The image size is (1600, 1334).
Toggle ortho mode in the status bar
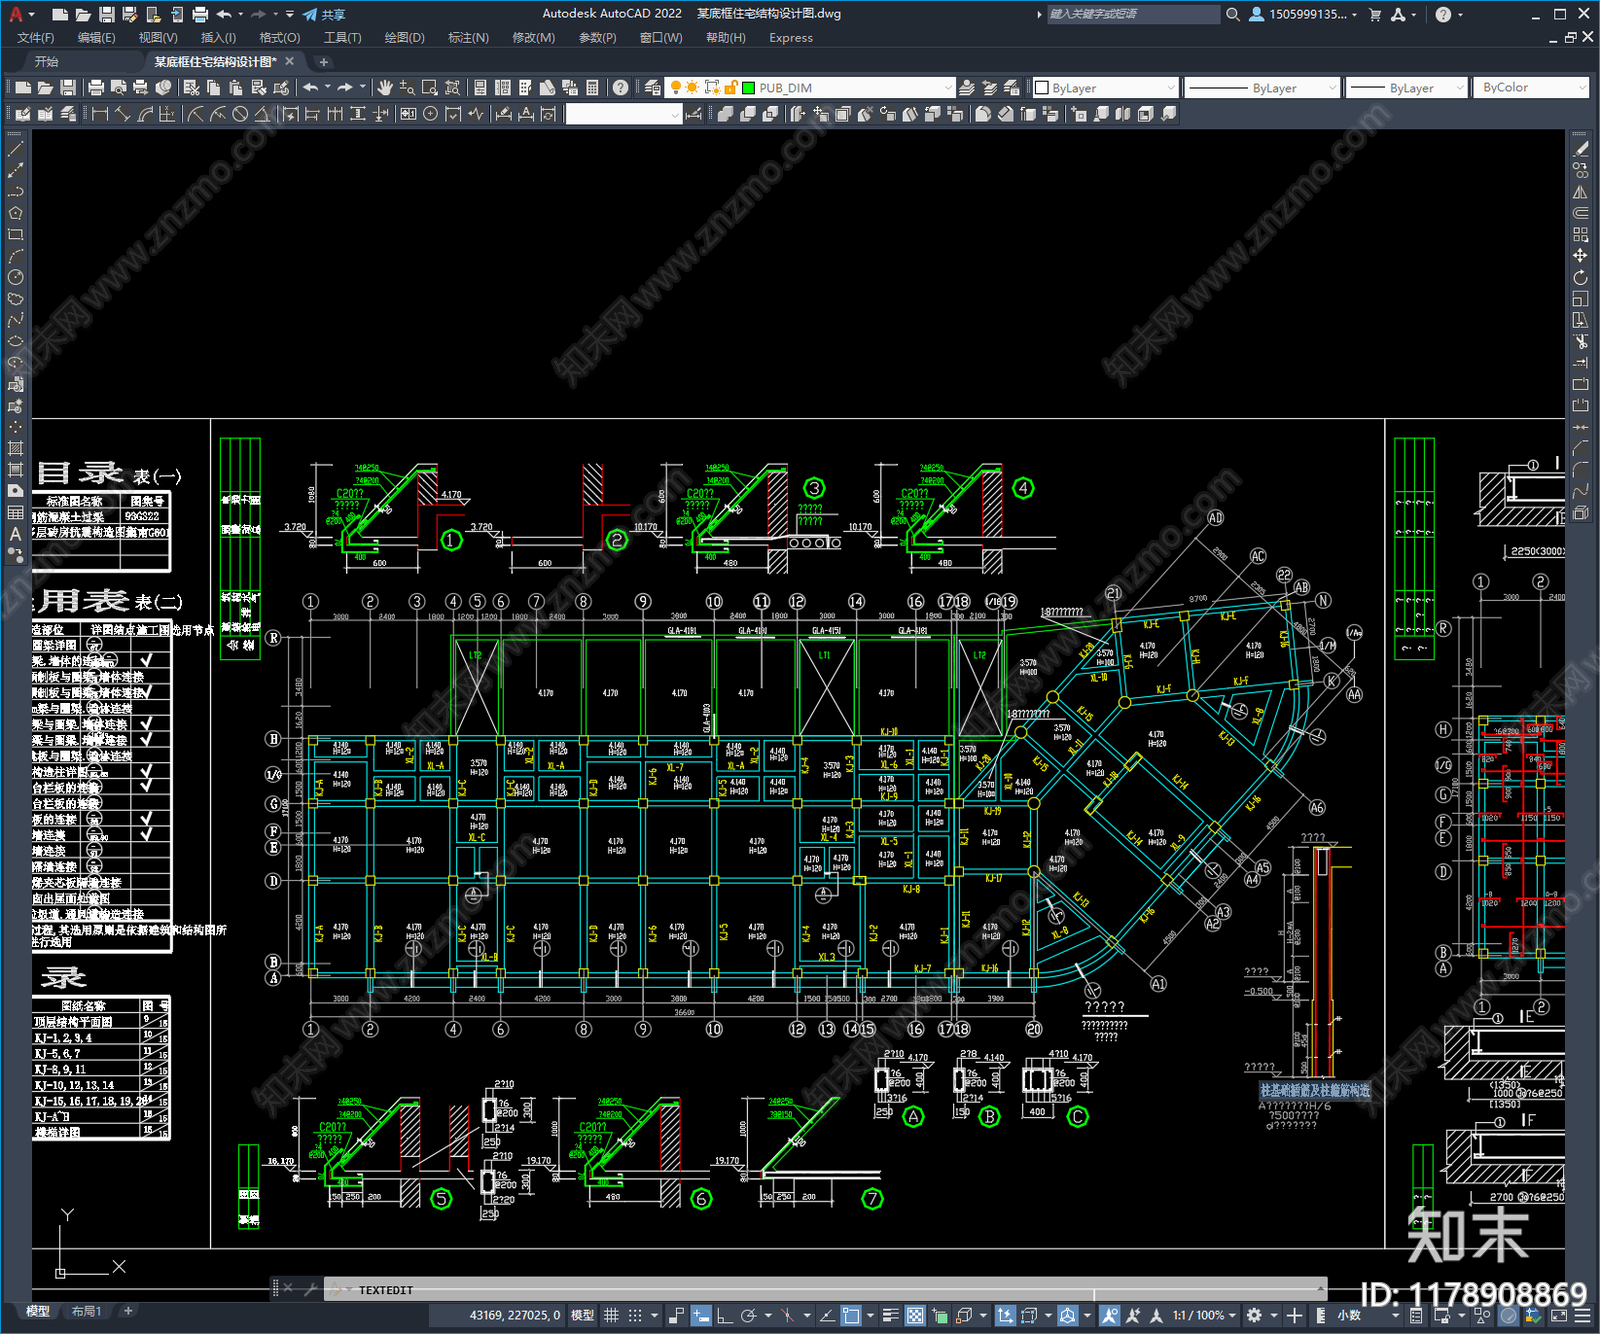click(724, 1315)
